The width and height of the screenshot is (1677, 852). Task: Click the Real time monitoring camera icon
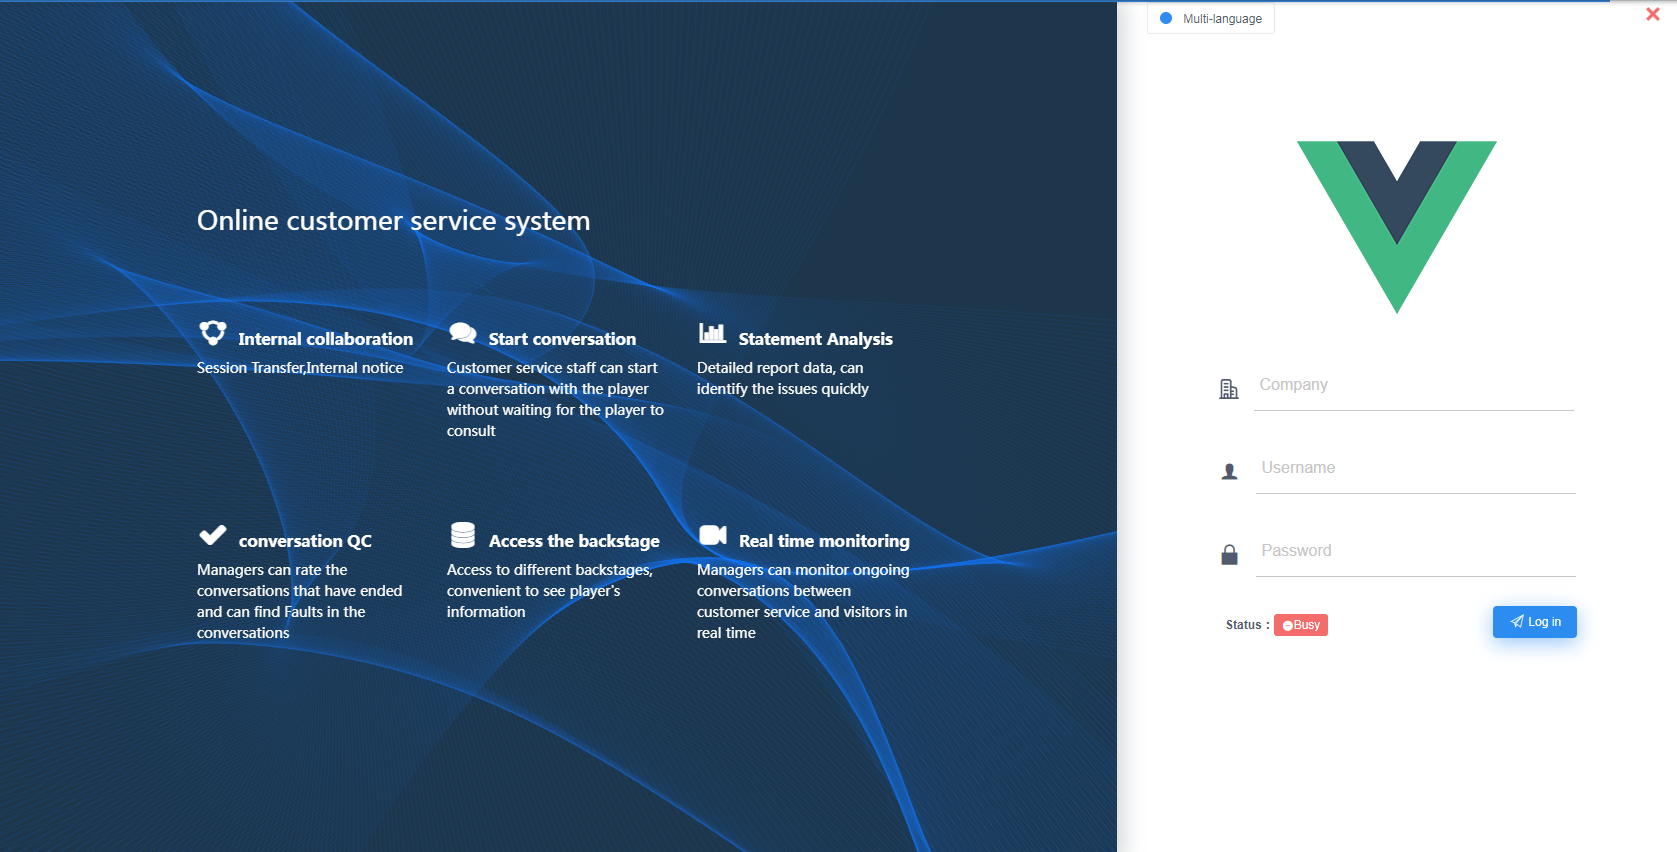[x=713, y=535]
